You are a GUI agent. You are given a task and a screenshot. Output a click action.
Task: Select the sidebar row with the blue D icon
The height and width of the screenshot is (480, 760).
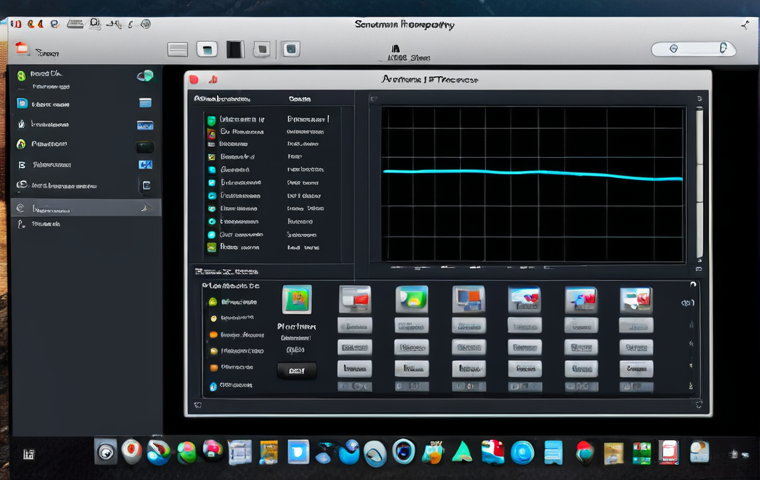pos(86,104)
